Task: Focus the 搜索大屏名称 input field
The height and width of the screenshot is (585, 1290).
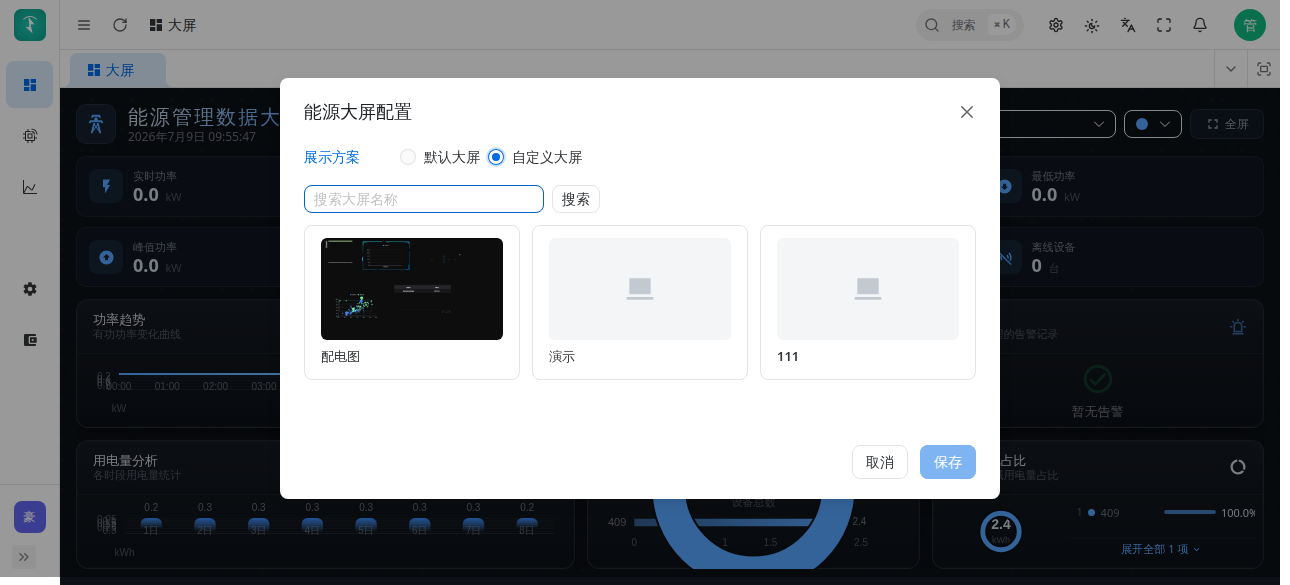Action: (424, 199)
